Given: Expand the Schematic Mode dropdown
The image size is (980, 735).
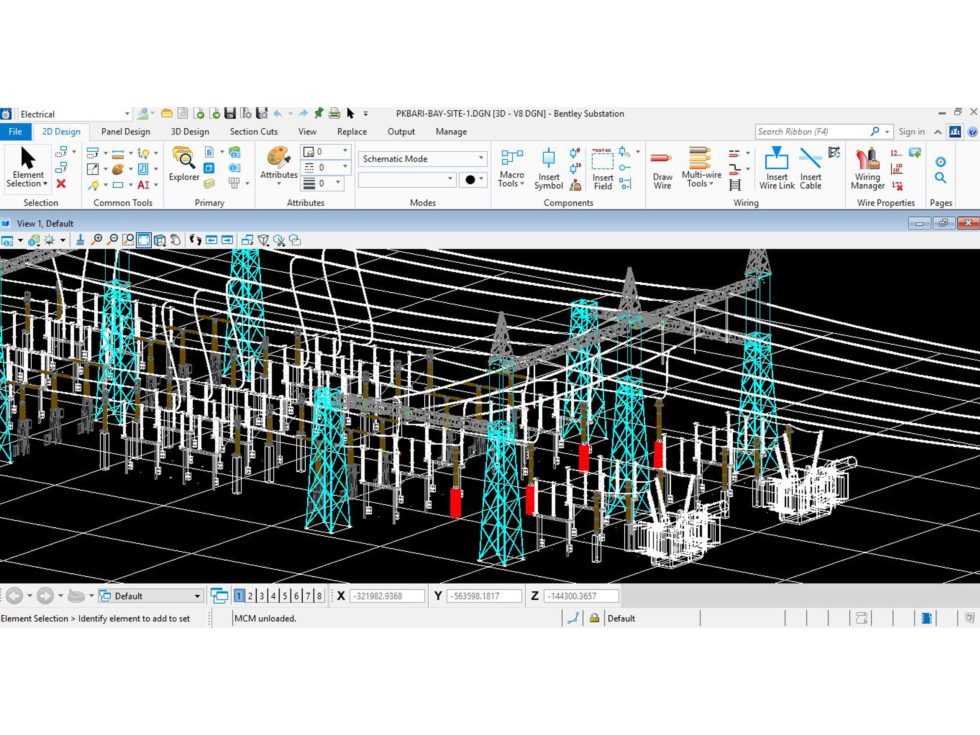Looking at the screenshot, I should coord(480,159).
